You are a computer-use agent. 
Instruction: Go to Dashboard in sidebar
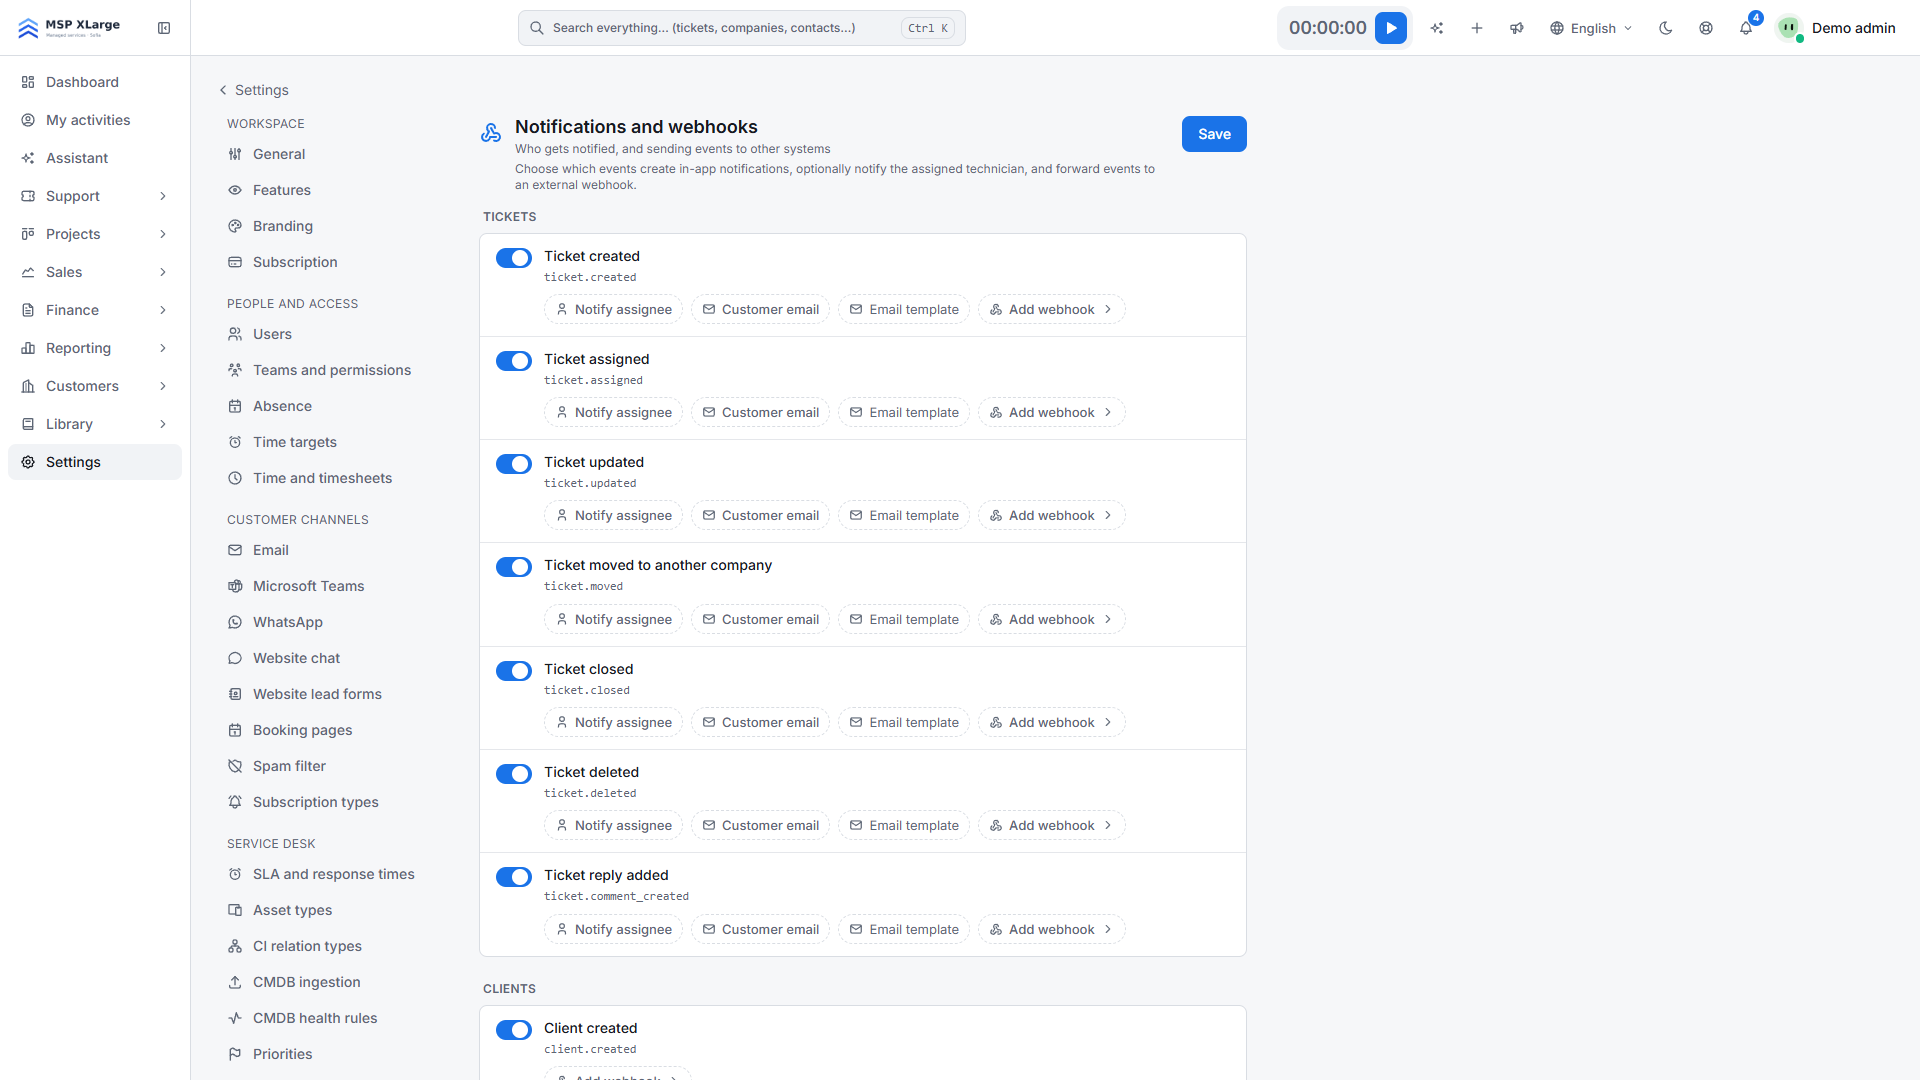[x=95, y=82]
